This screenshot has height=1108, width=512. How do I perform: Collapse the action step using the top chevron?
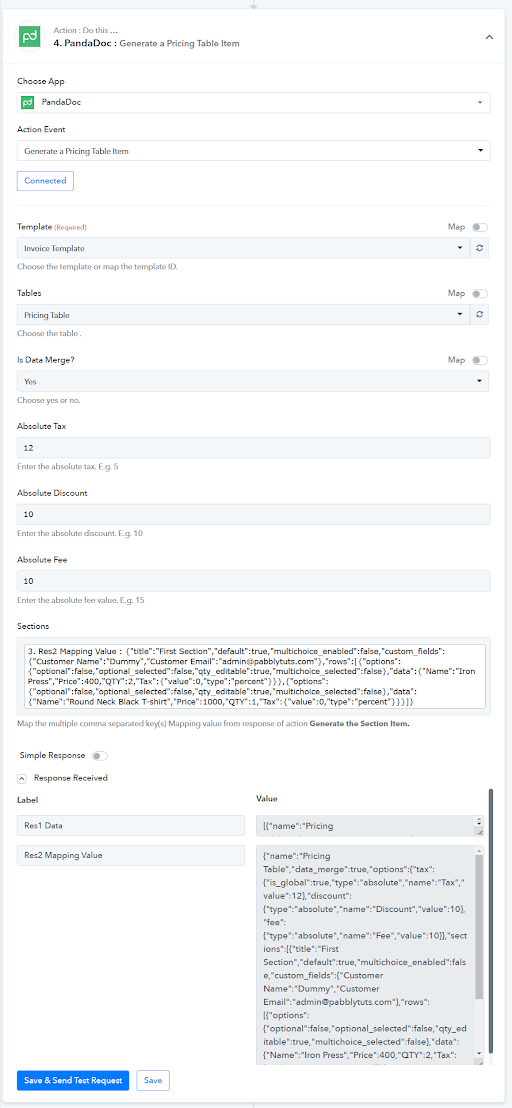tap(489, 37)
